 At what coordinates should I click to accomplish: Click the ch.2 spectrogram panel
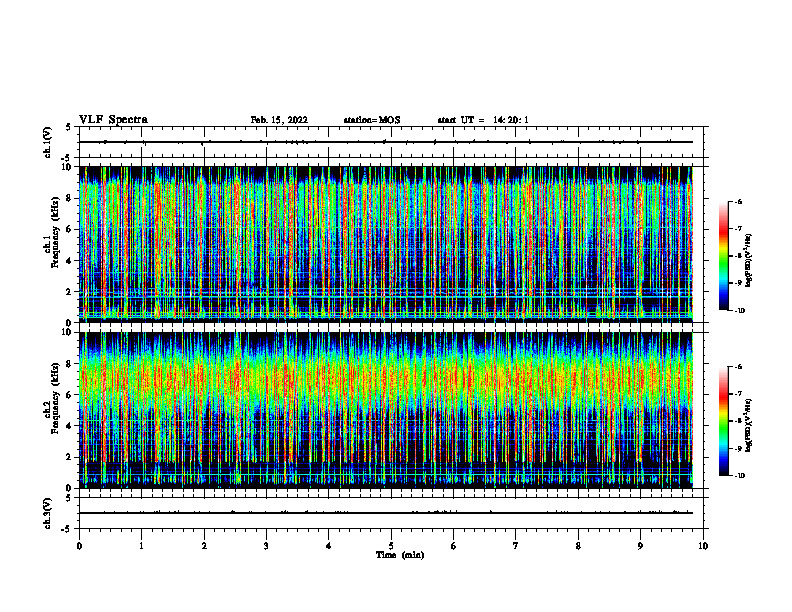393,410
